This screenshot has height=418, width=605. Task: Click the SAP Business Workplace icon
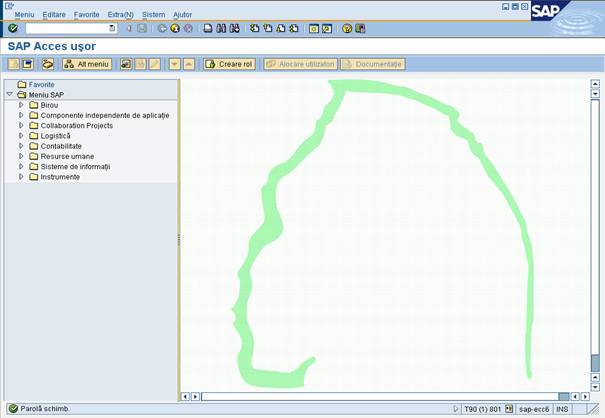point(47,64)
